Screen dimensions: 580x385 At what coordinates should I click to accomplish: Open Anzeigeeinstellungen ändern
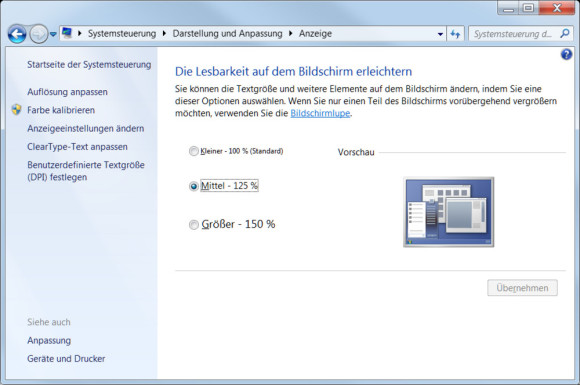85,128
